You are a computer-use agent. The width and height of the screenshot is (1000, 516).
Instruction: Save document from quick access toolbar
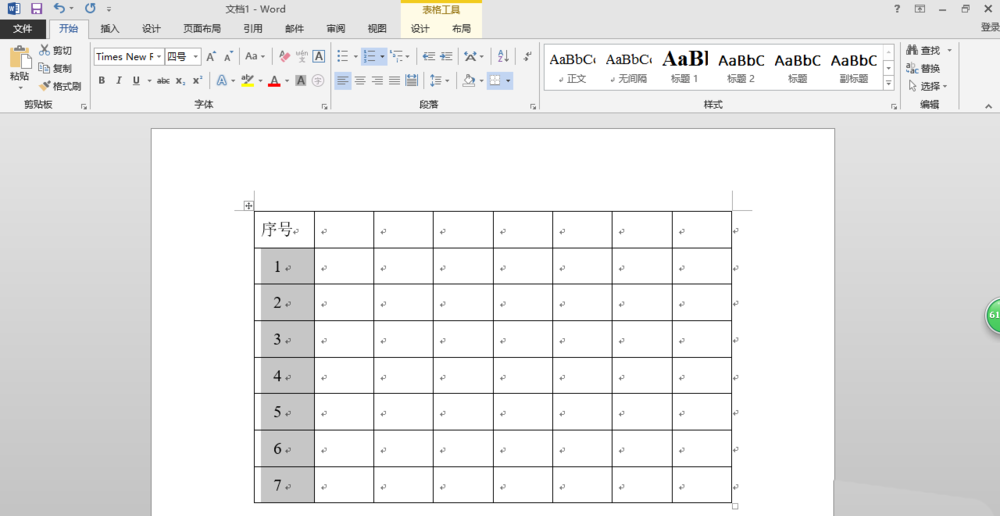point(36,9)
